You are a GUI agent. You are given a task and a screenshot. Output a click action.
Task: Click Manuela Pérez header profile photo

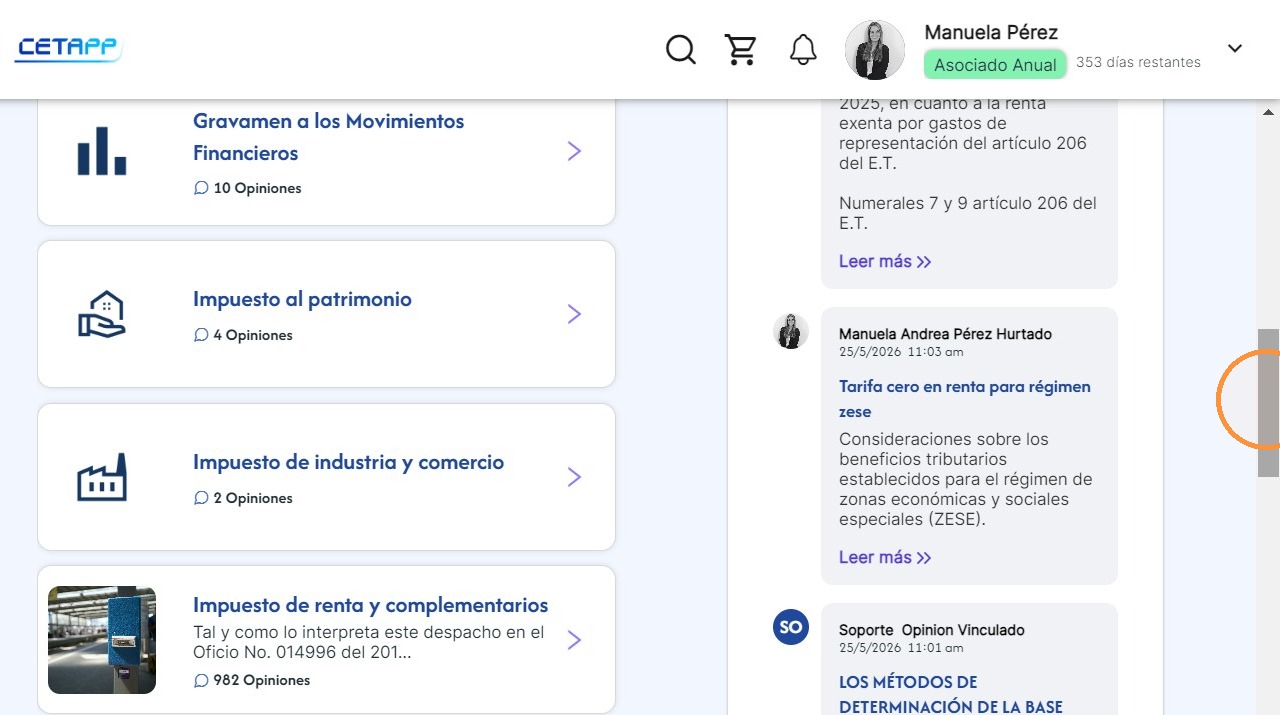(875, 50)
